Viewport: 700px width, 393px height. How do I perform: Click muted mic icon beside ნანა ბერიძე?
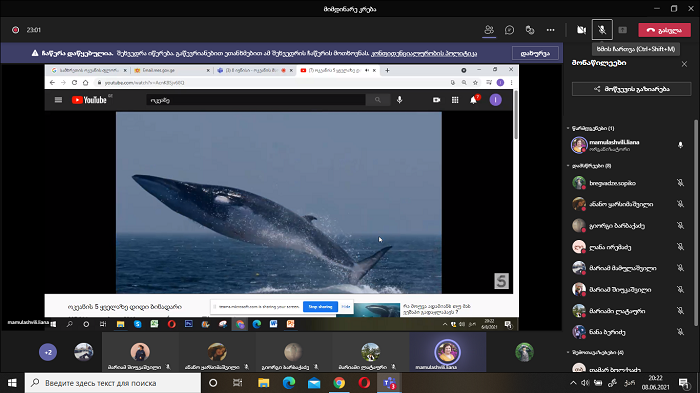(680, 332)
